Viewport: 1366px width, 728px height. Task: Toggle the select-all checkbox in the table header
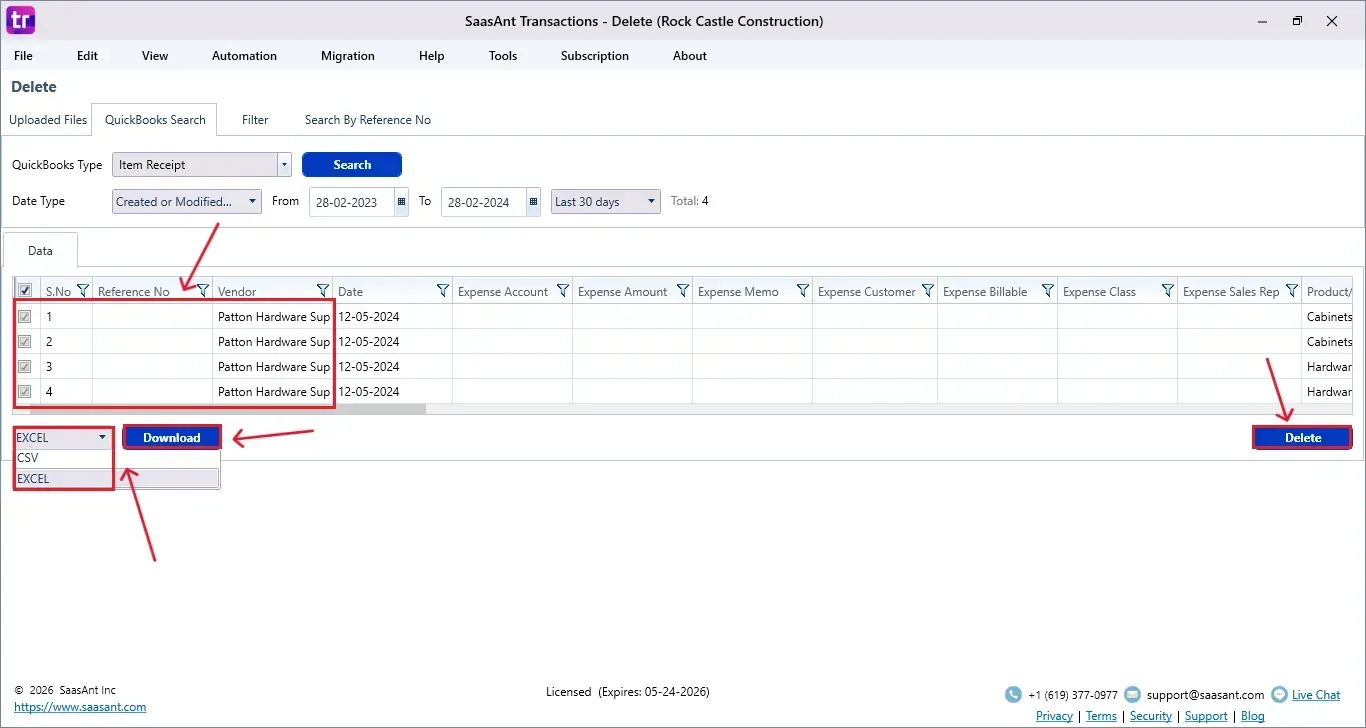(x=25, y=291)
